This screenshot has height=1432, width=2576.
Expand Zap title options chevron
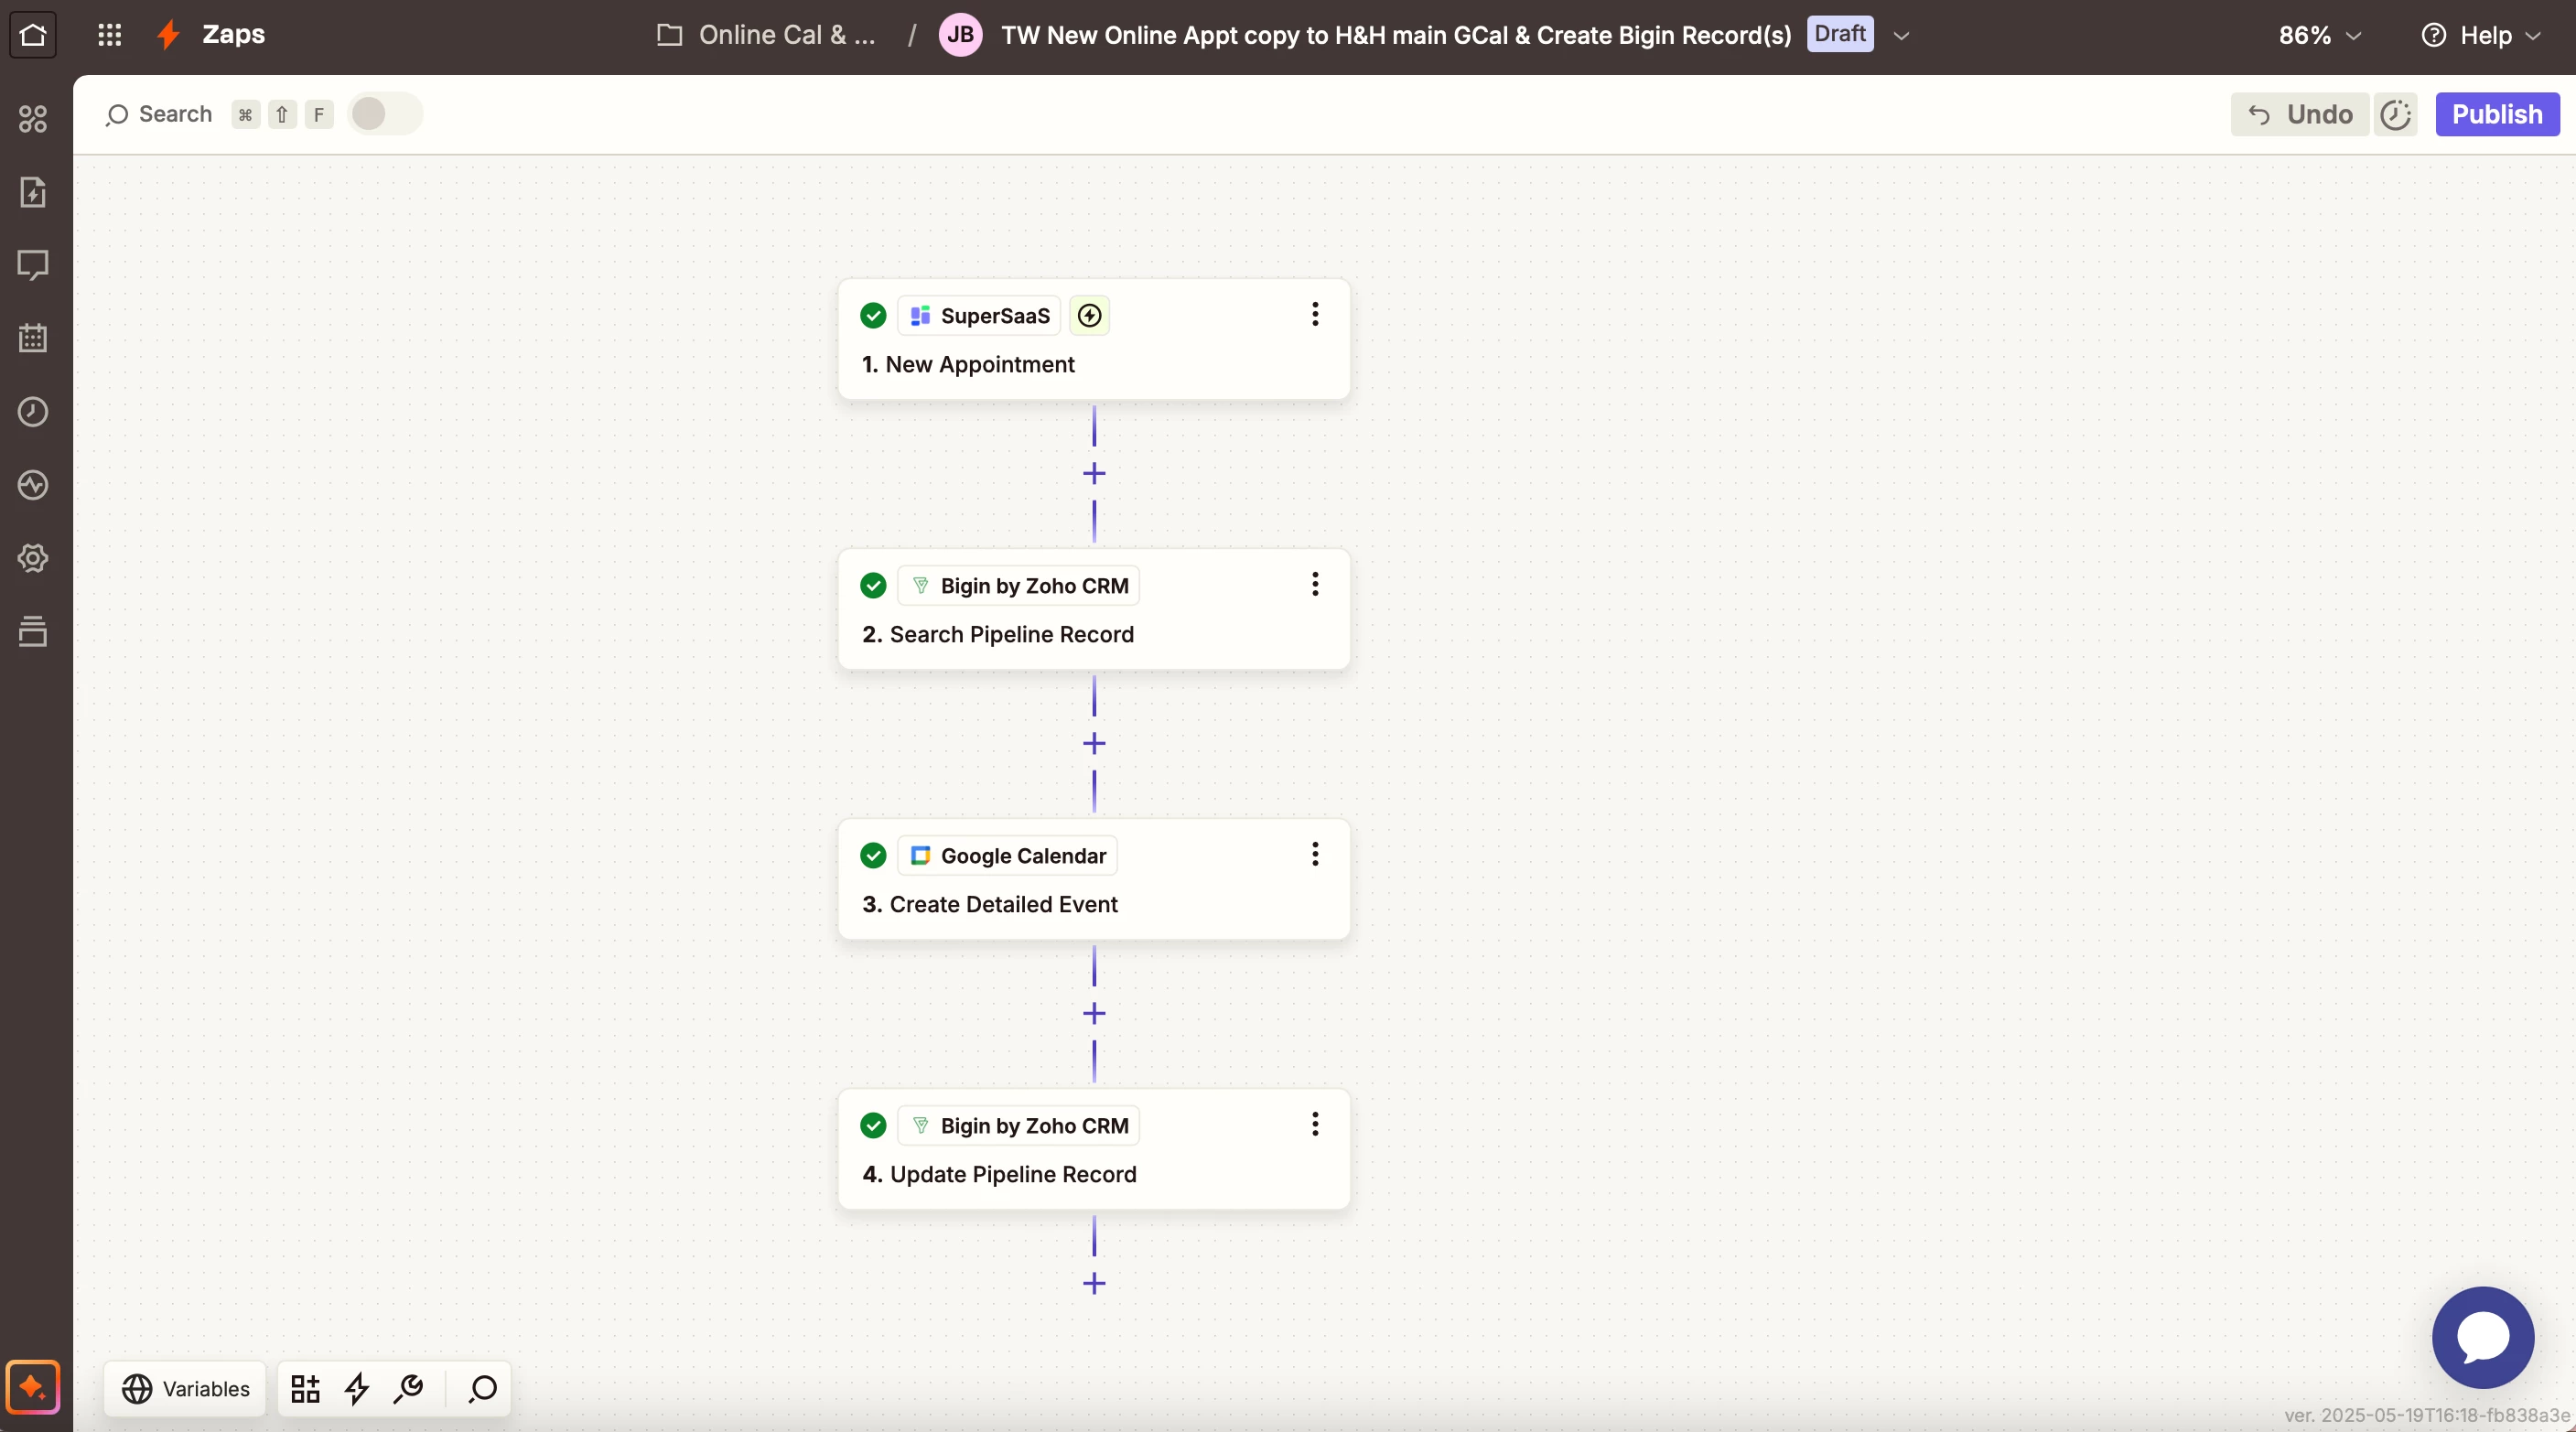click(1901, 35)
